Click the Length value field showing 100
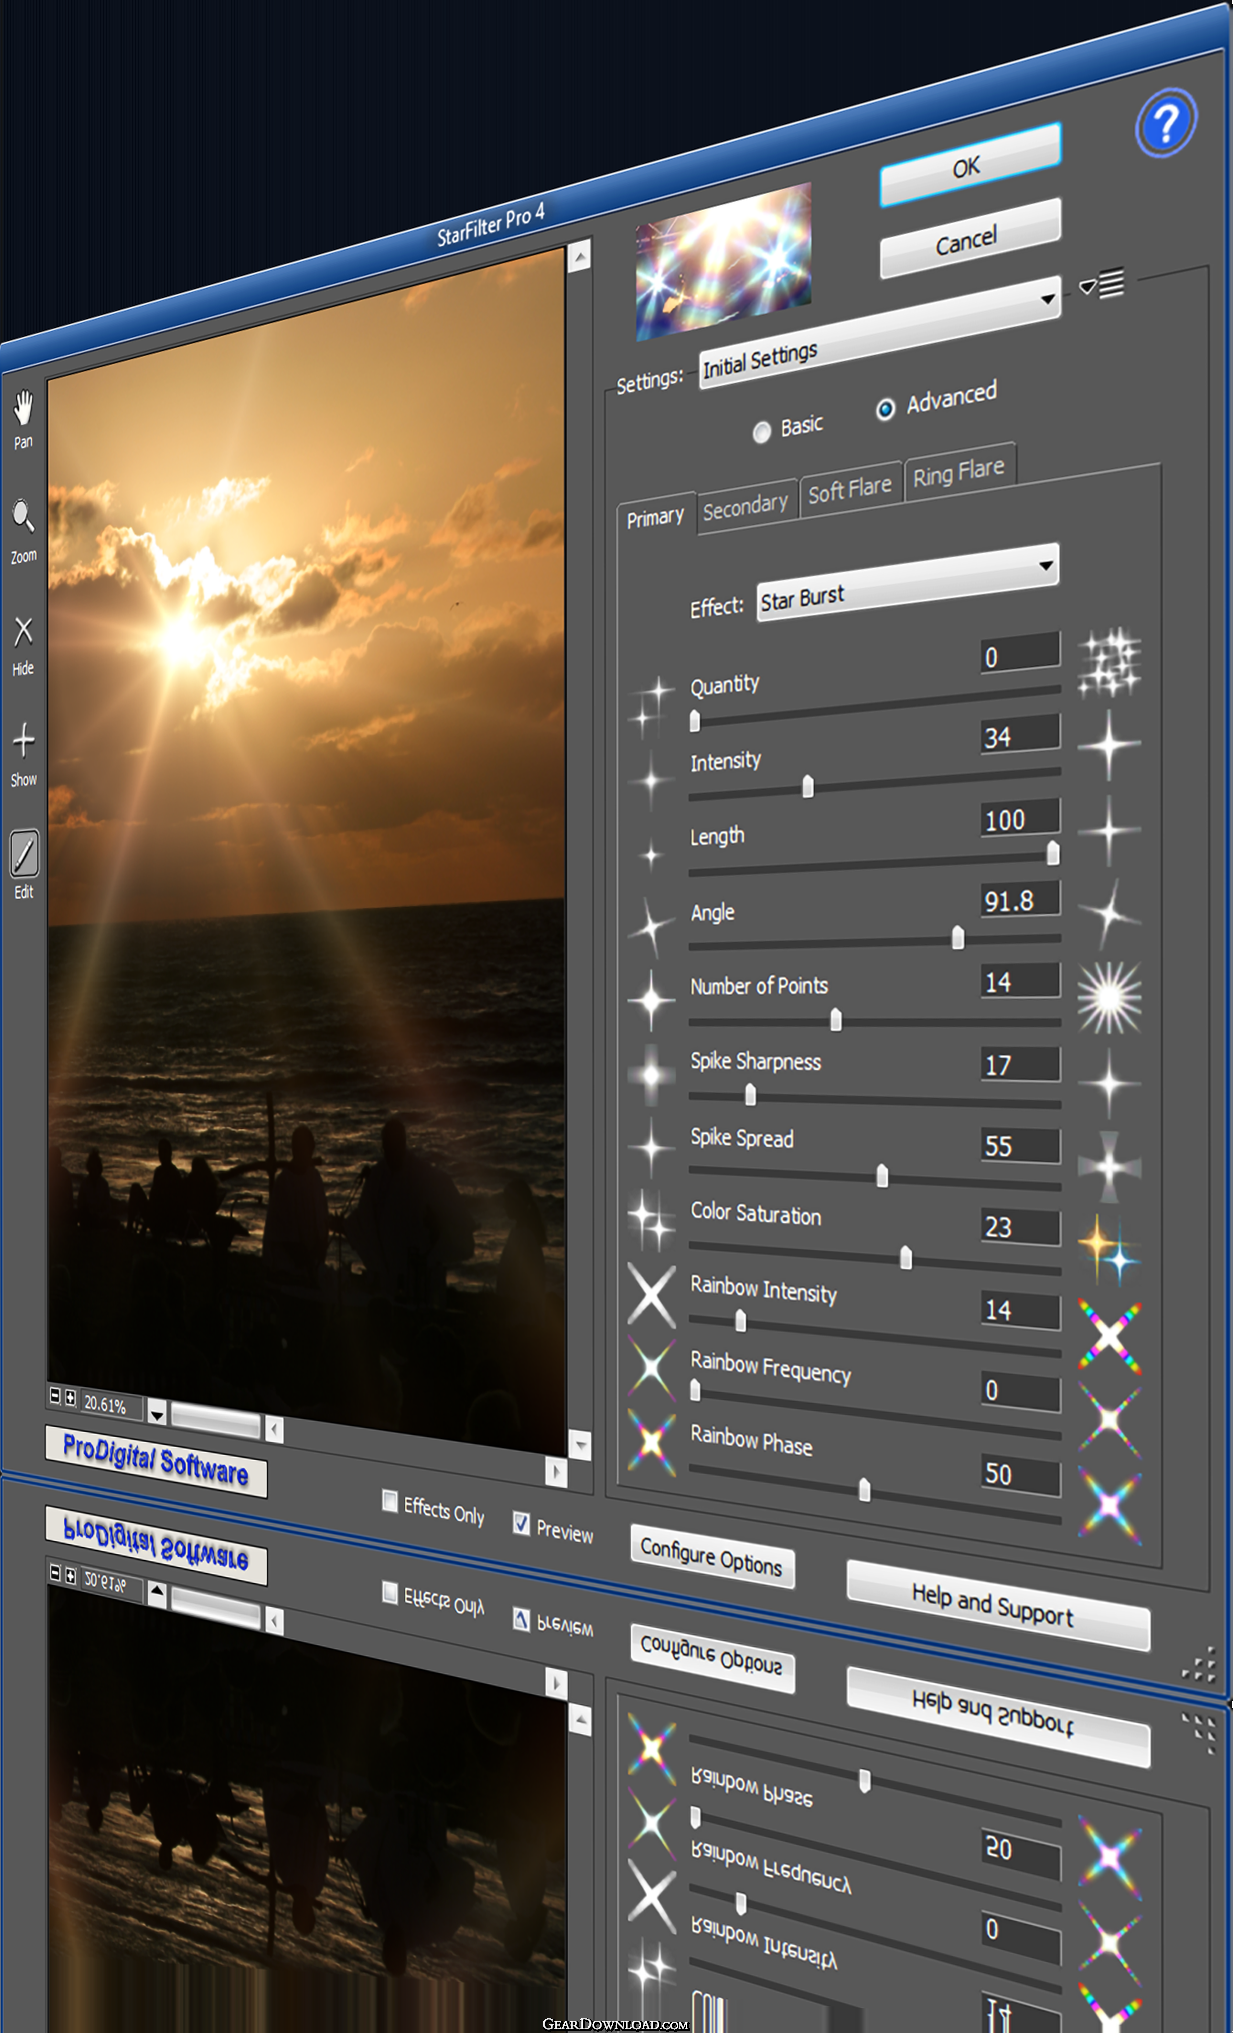 click(1020, 818)
